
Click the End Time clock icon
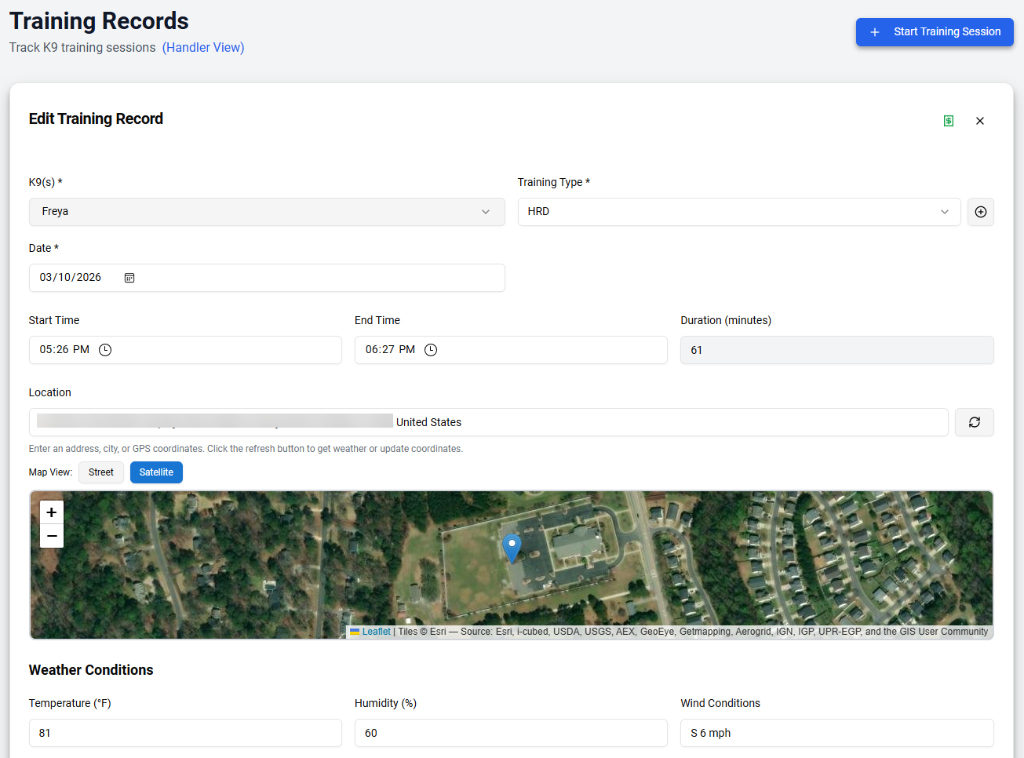point(430,350)
